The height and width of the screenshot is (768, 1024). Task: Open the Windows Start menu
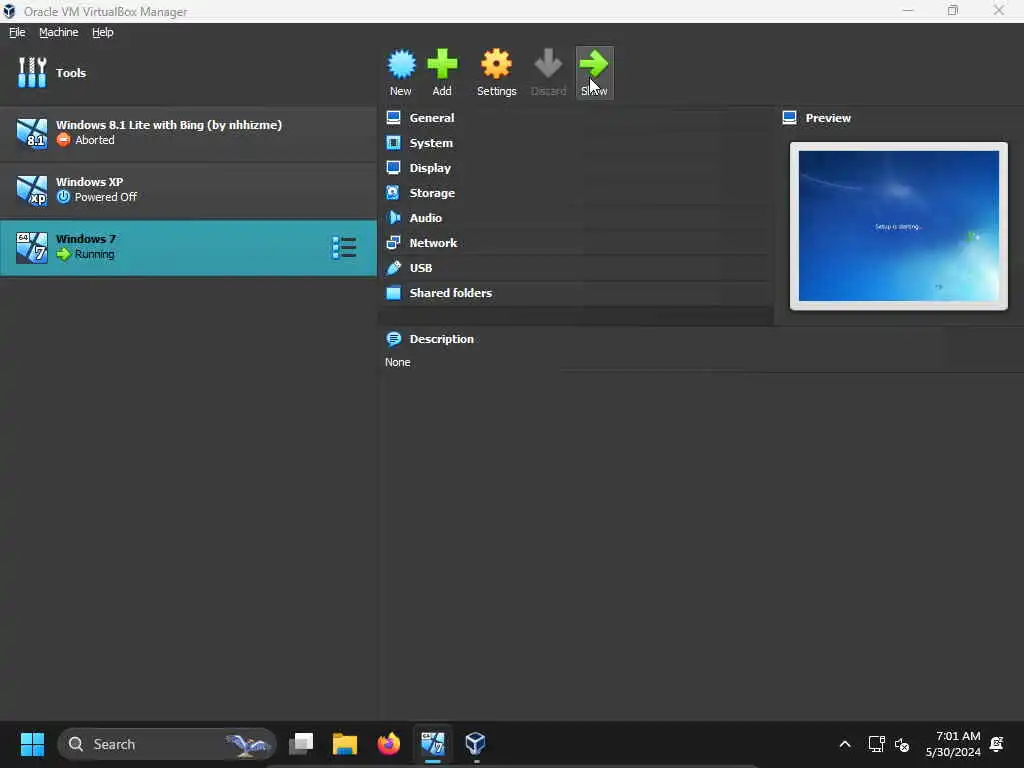click(x=32, y=744)
